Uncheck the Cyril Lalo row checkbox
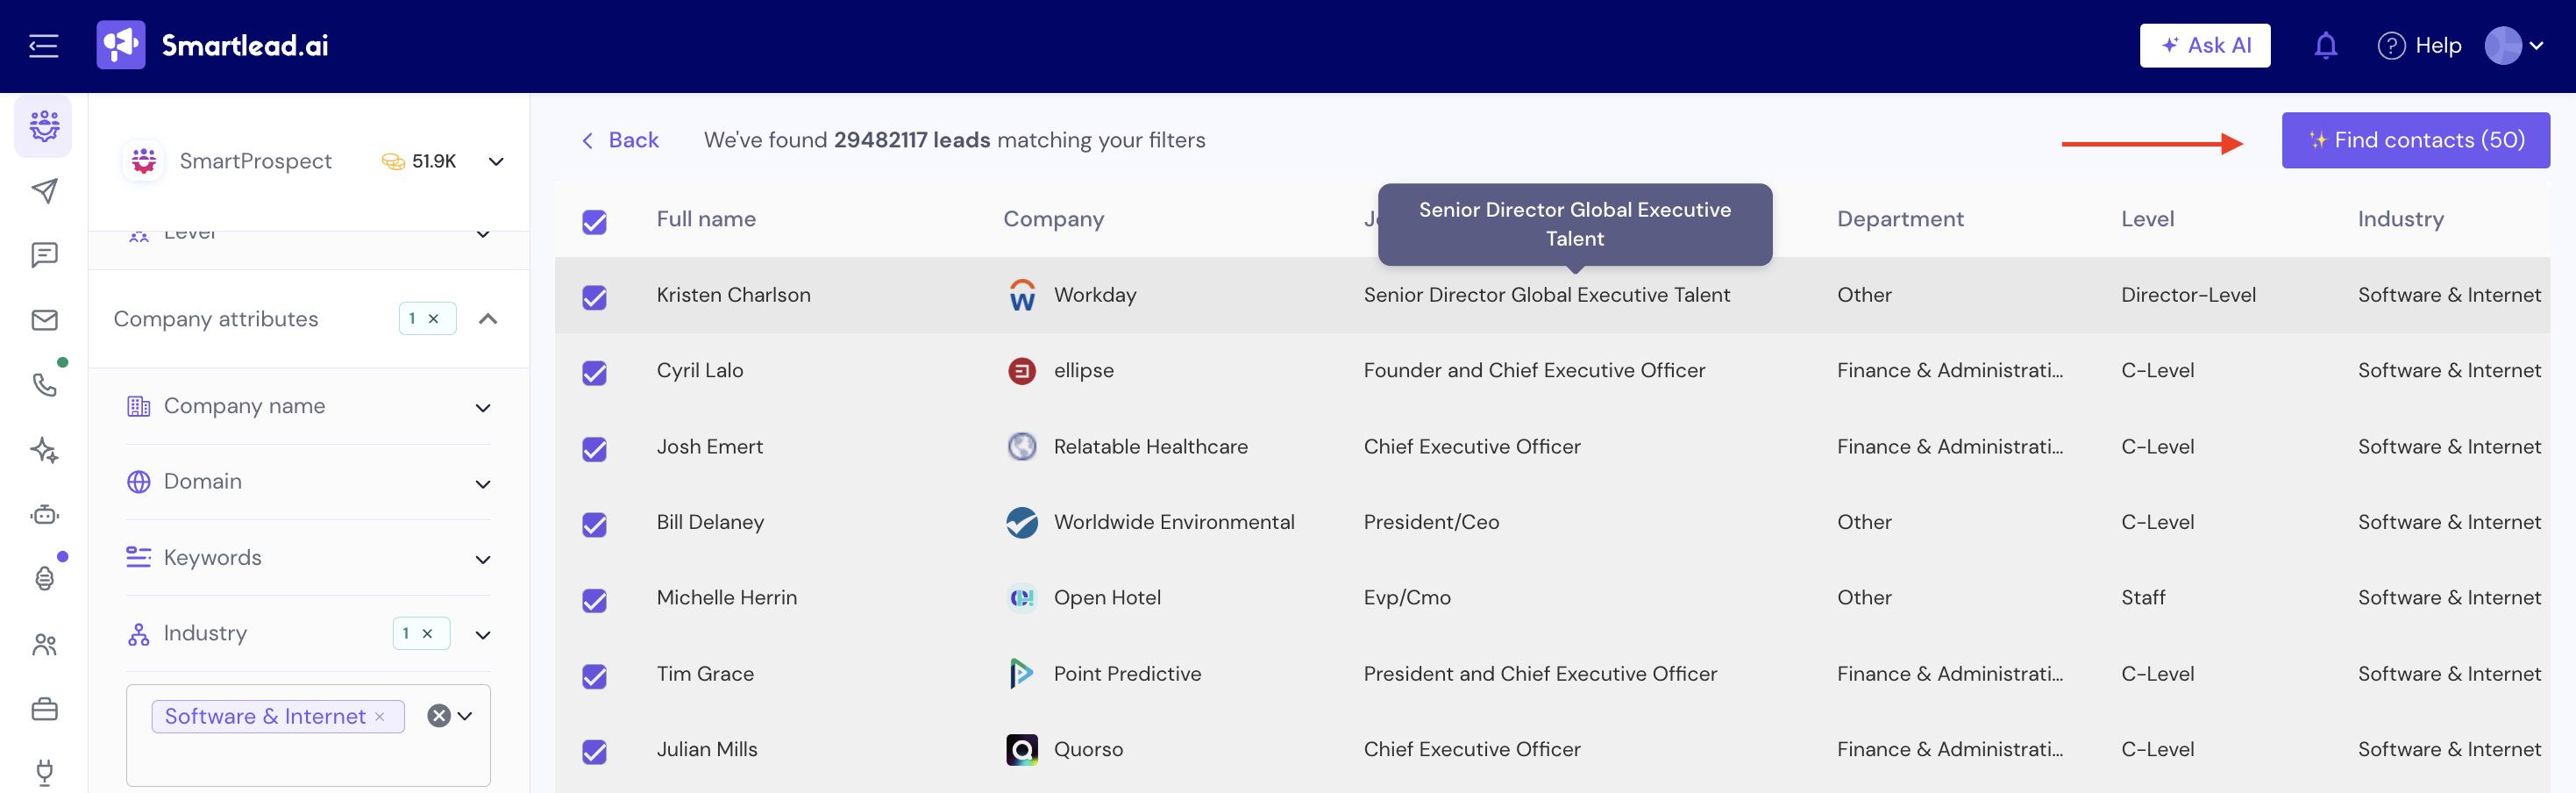The image size is (2576, 793). [594, 373]
